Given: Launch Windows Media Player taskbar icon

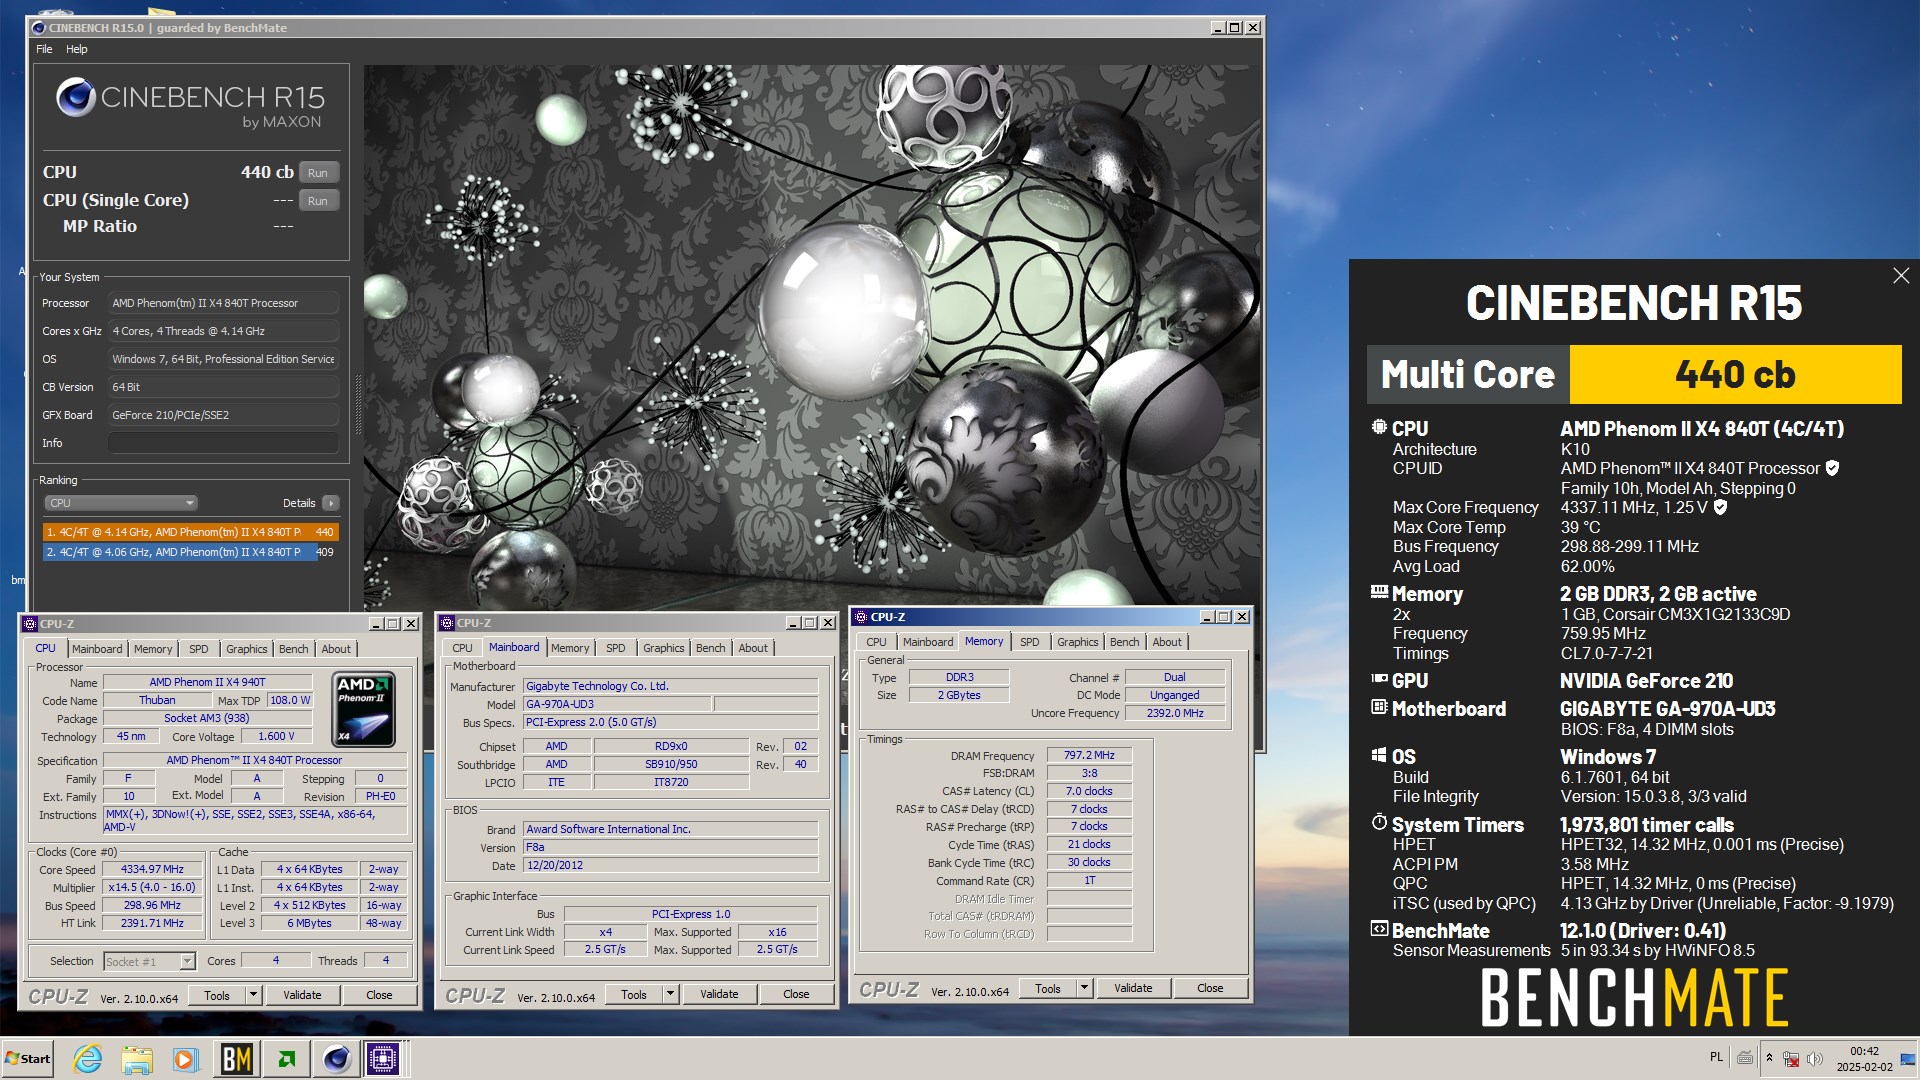Looking at the screenshot, I should click(x=185, y=1058).
